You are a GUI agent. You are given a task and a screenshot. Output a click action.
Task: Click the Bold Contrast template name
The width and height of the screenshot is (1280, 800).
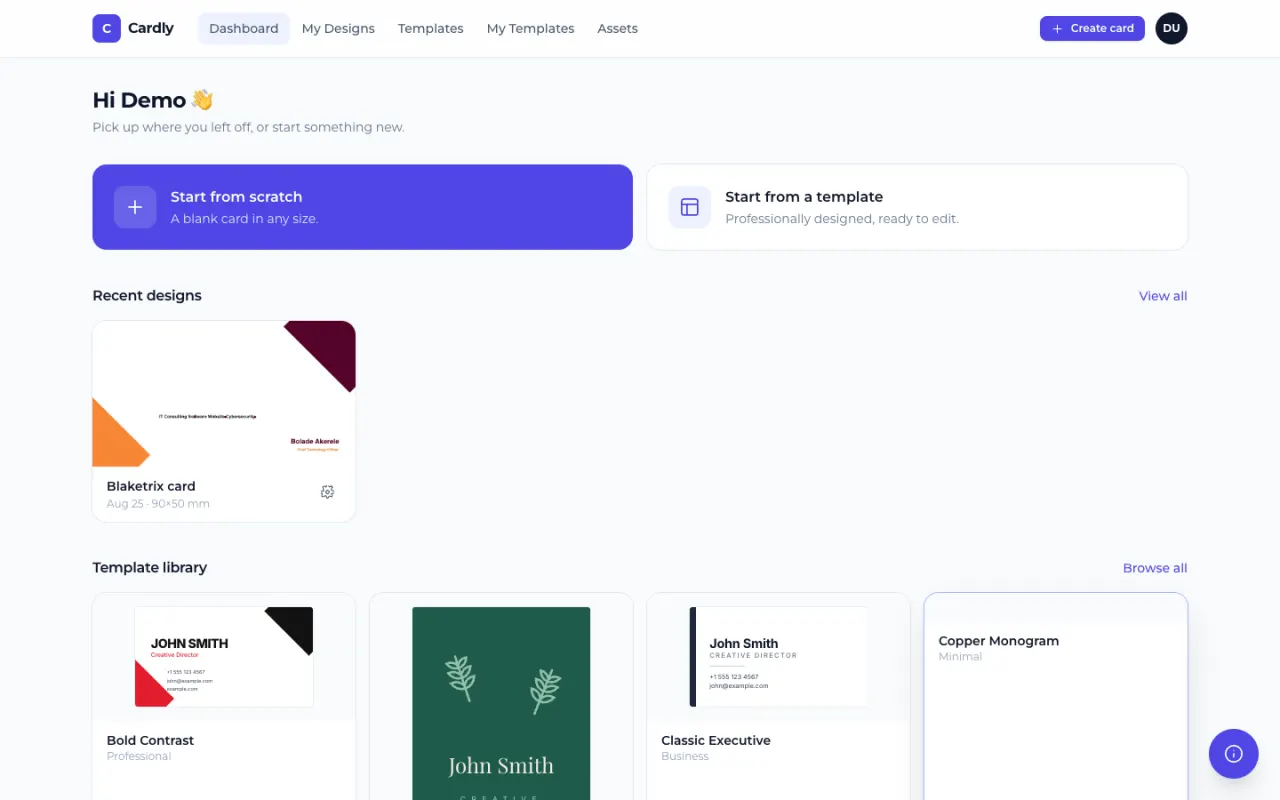[150, 740]
